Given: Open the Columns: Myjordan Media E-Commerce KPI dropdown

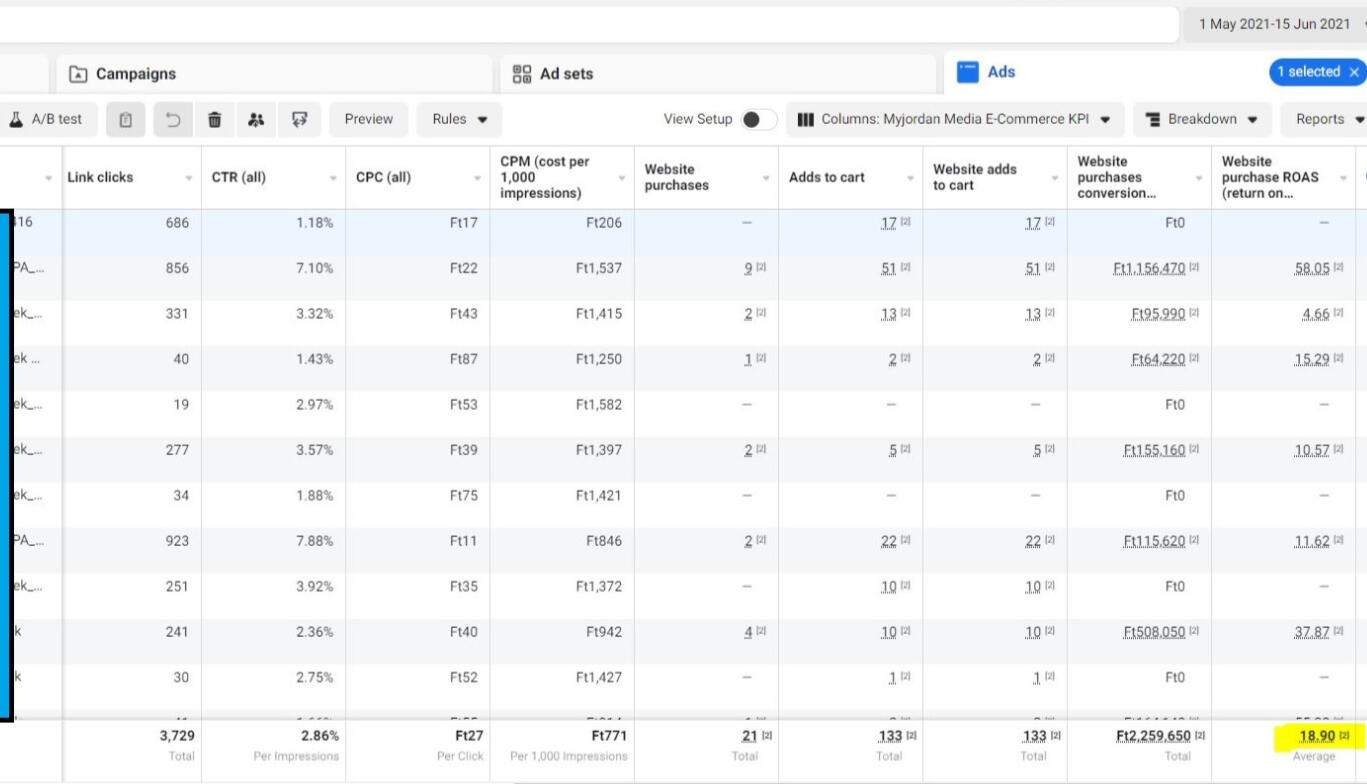Looking at the screenshot, I should pyautogui.click(x=954, y=119).
